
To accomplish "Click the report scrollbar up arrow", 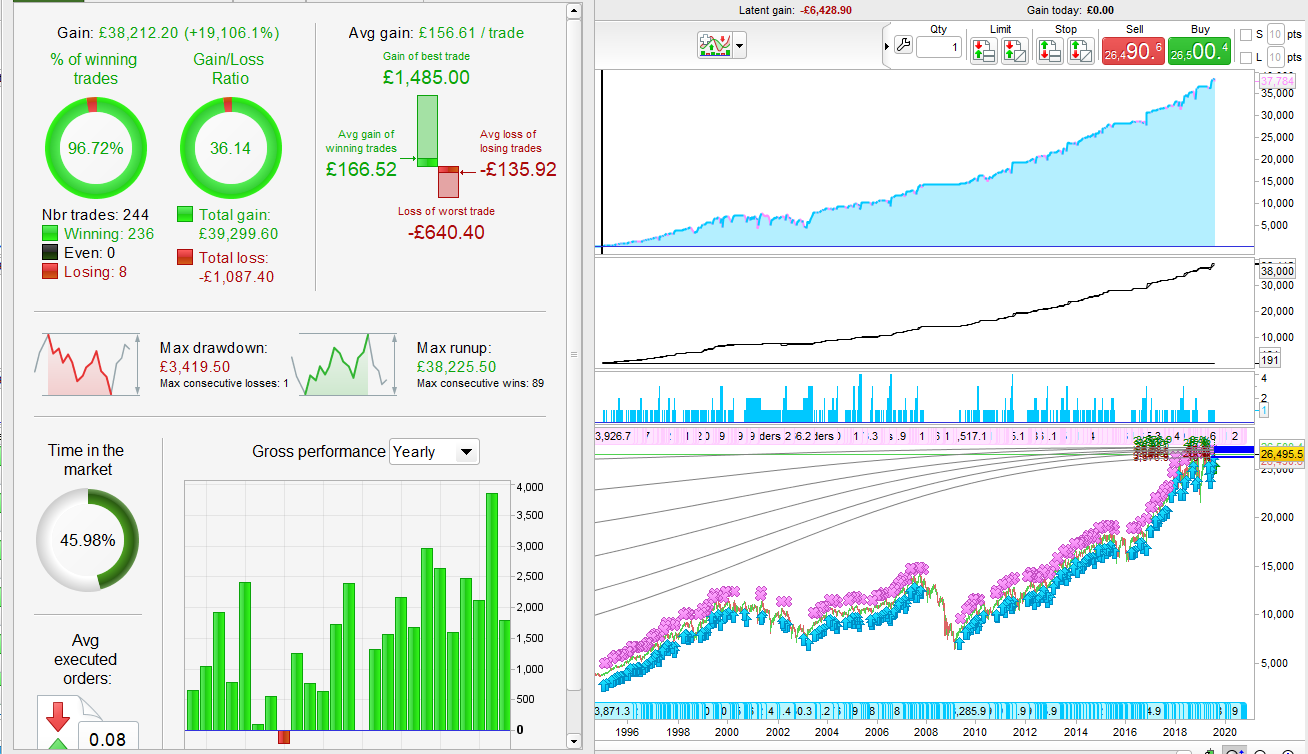I will point(573,13).
